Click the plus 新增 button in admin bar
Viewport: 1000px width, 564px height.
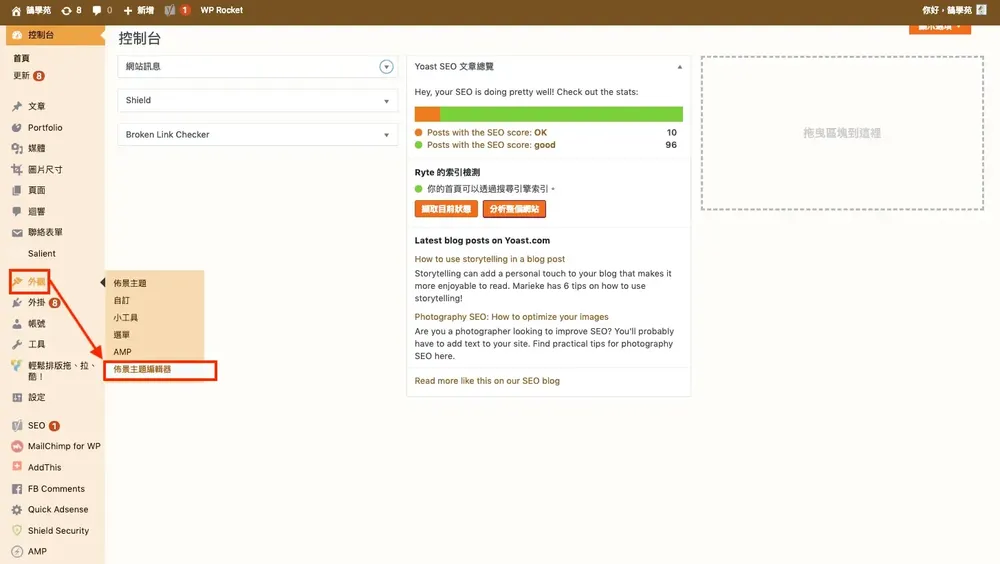click(138, 10)
